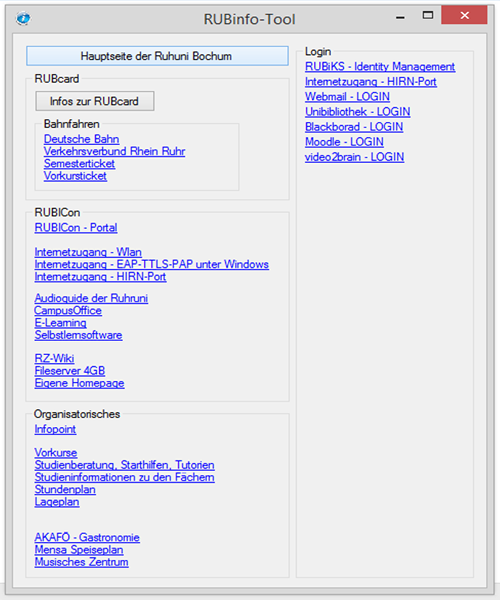The image size is (500, 600).
Task: Click the Infos zur RUBcard button
Action: point(95,101)
